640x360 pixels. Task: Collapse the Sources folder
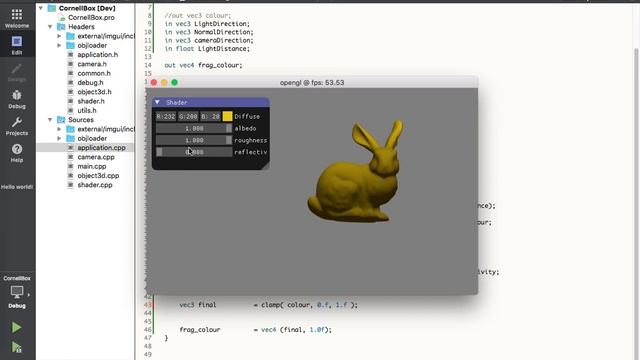coord(50,120)
